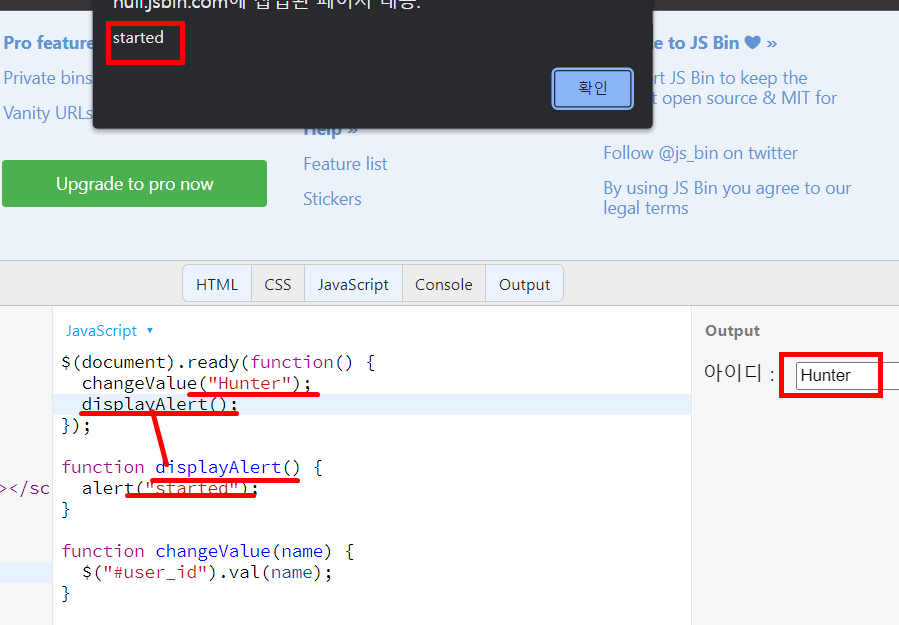Click the displayAlert(); call line
This screenshot has width=899, height=625.
[x=159, y=404]
